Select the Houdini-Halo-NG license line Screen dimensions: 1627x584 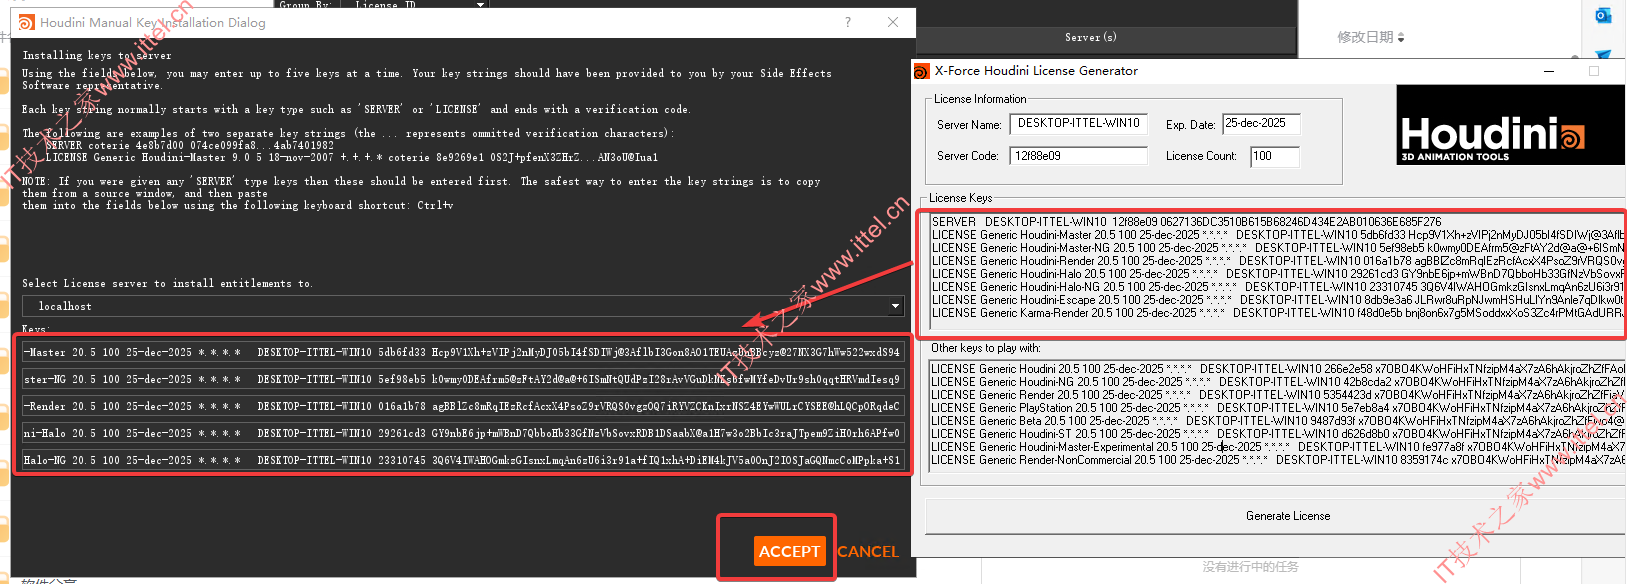click(1278, 287)
